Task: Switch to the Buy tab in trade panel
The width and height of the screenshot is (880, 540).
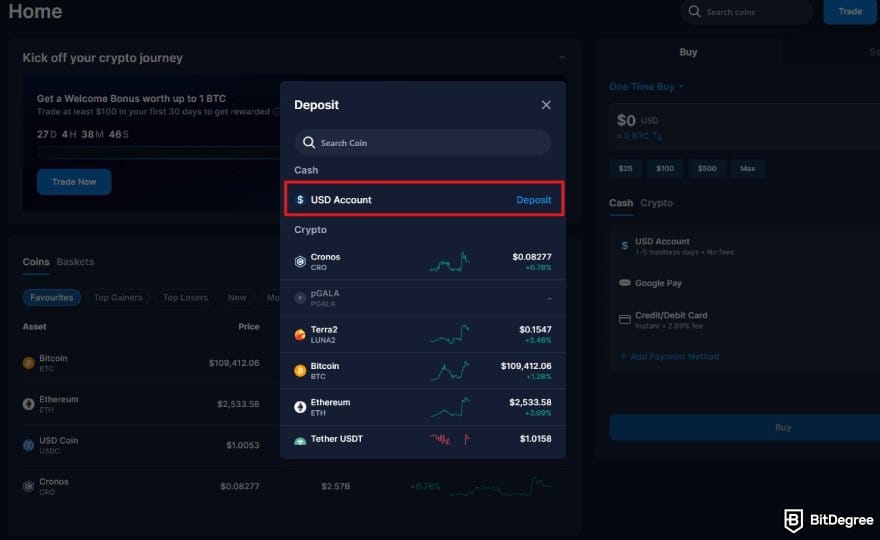Action: (x=688, y=52)
